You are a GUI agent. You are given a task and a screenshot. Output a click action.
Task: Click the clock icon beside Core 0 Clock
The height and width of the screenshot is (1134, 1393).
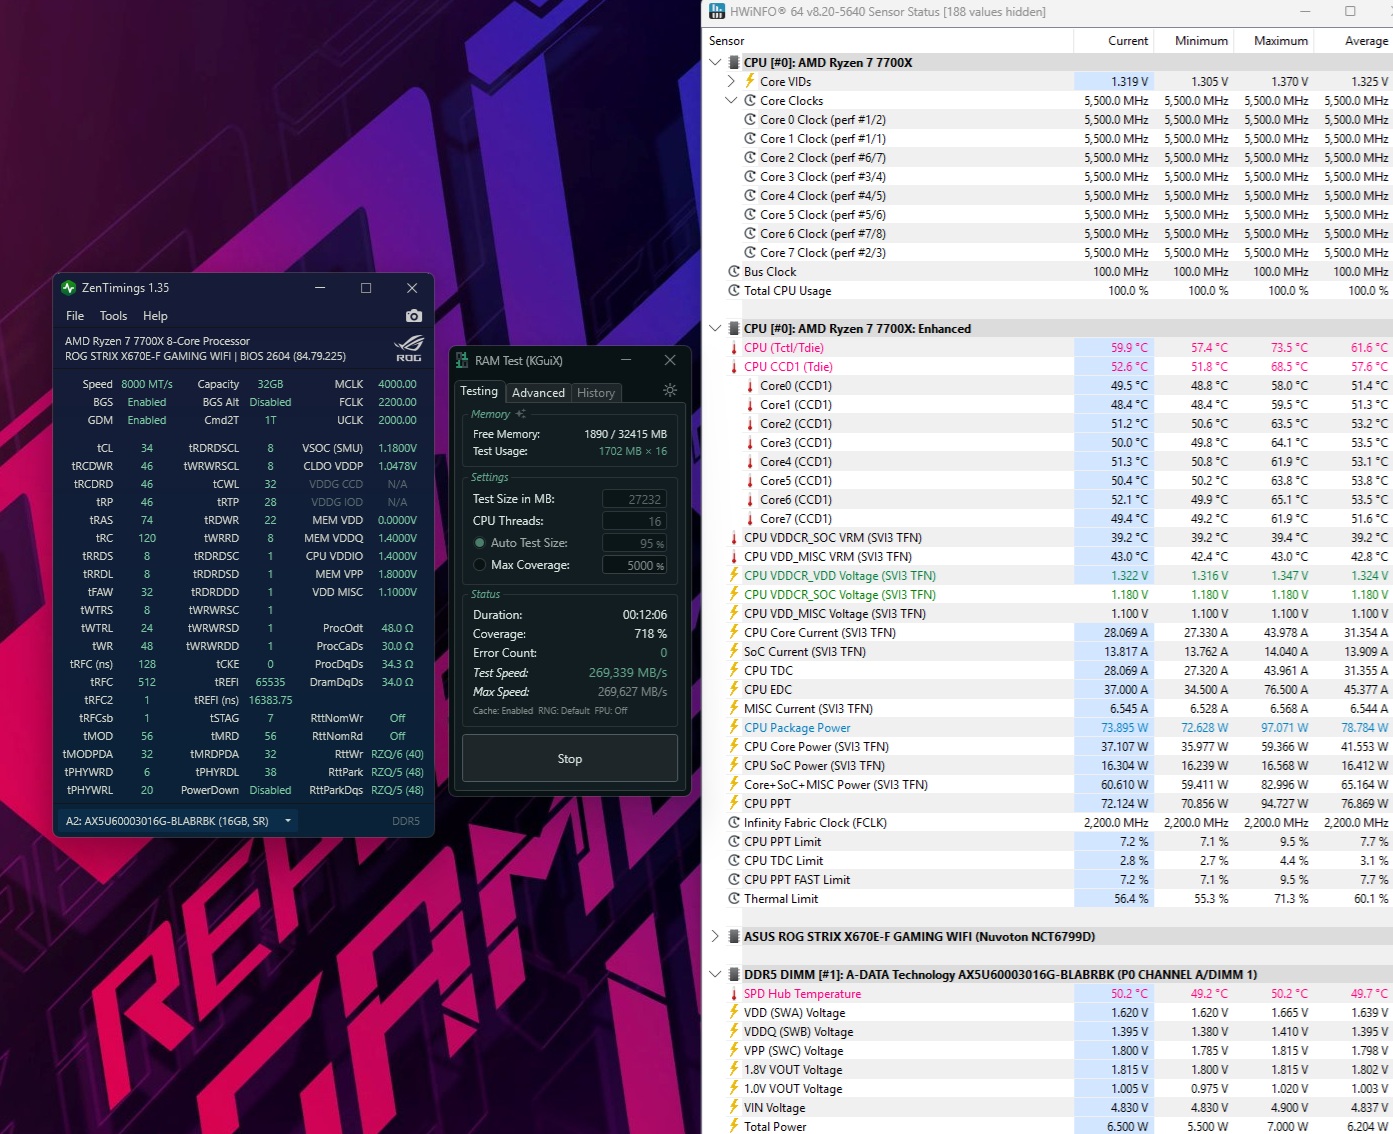pos(750,120)
